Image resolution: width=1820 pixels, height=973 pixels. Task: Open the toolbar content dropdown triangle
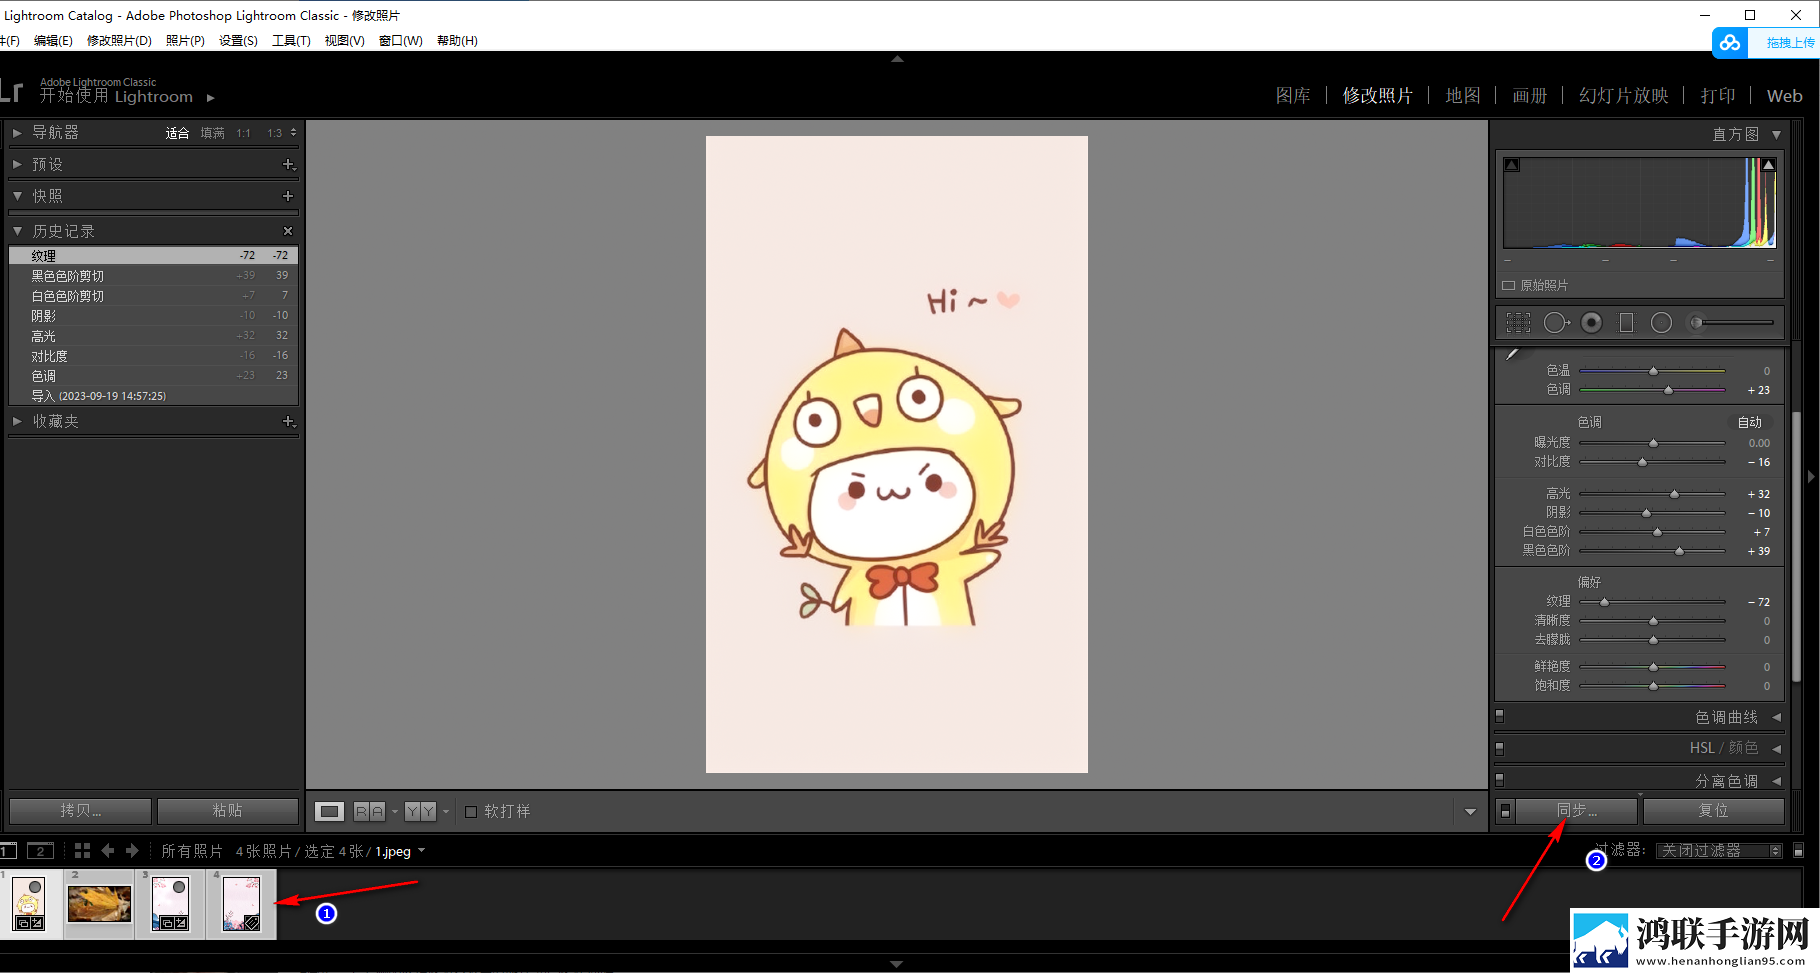[x=1470, y=812]
